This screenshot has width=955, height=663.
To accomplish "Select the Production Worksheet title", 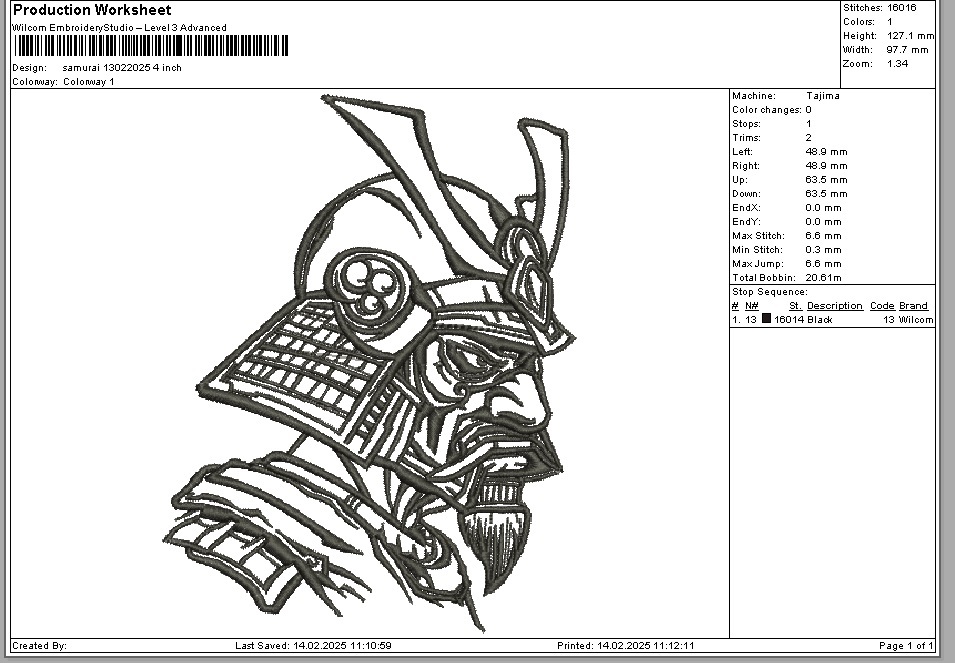I will [x=92, y=10].
